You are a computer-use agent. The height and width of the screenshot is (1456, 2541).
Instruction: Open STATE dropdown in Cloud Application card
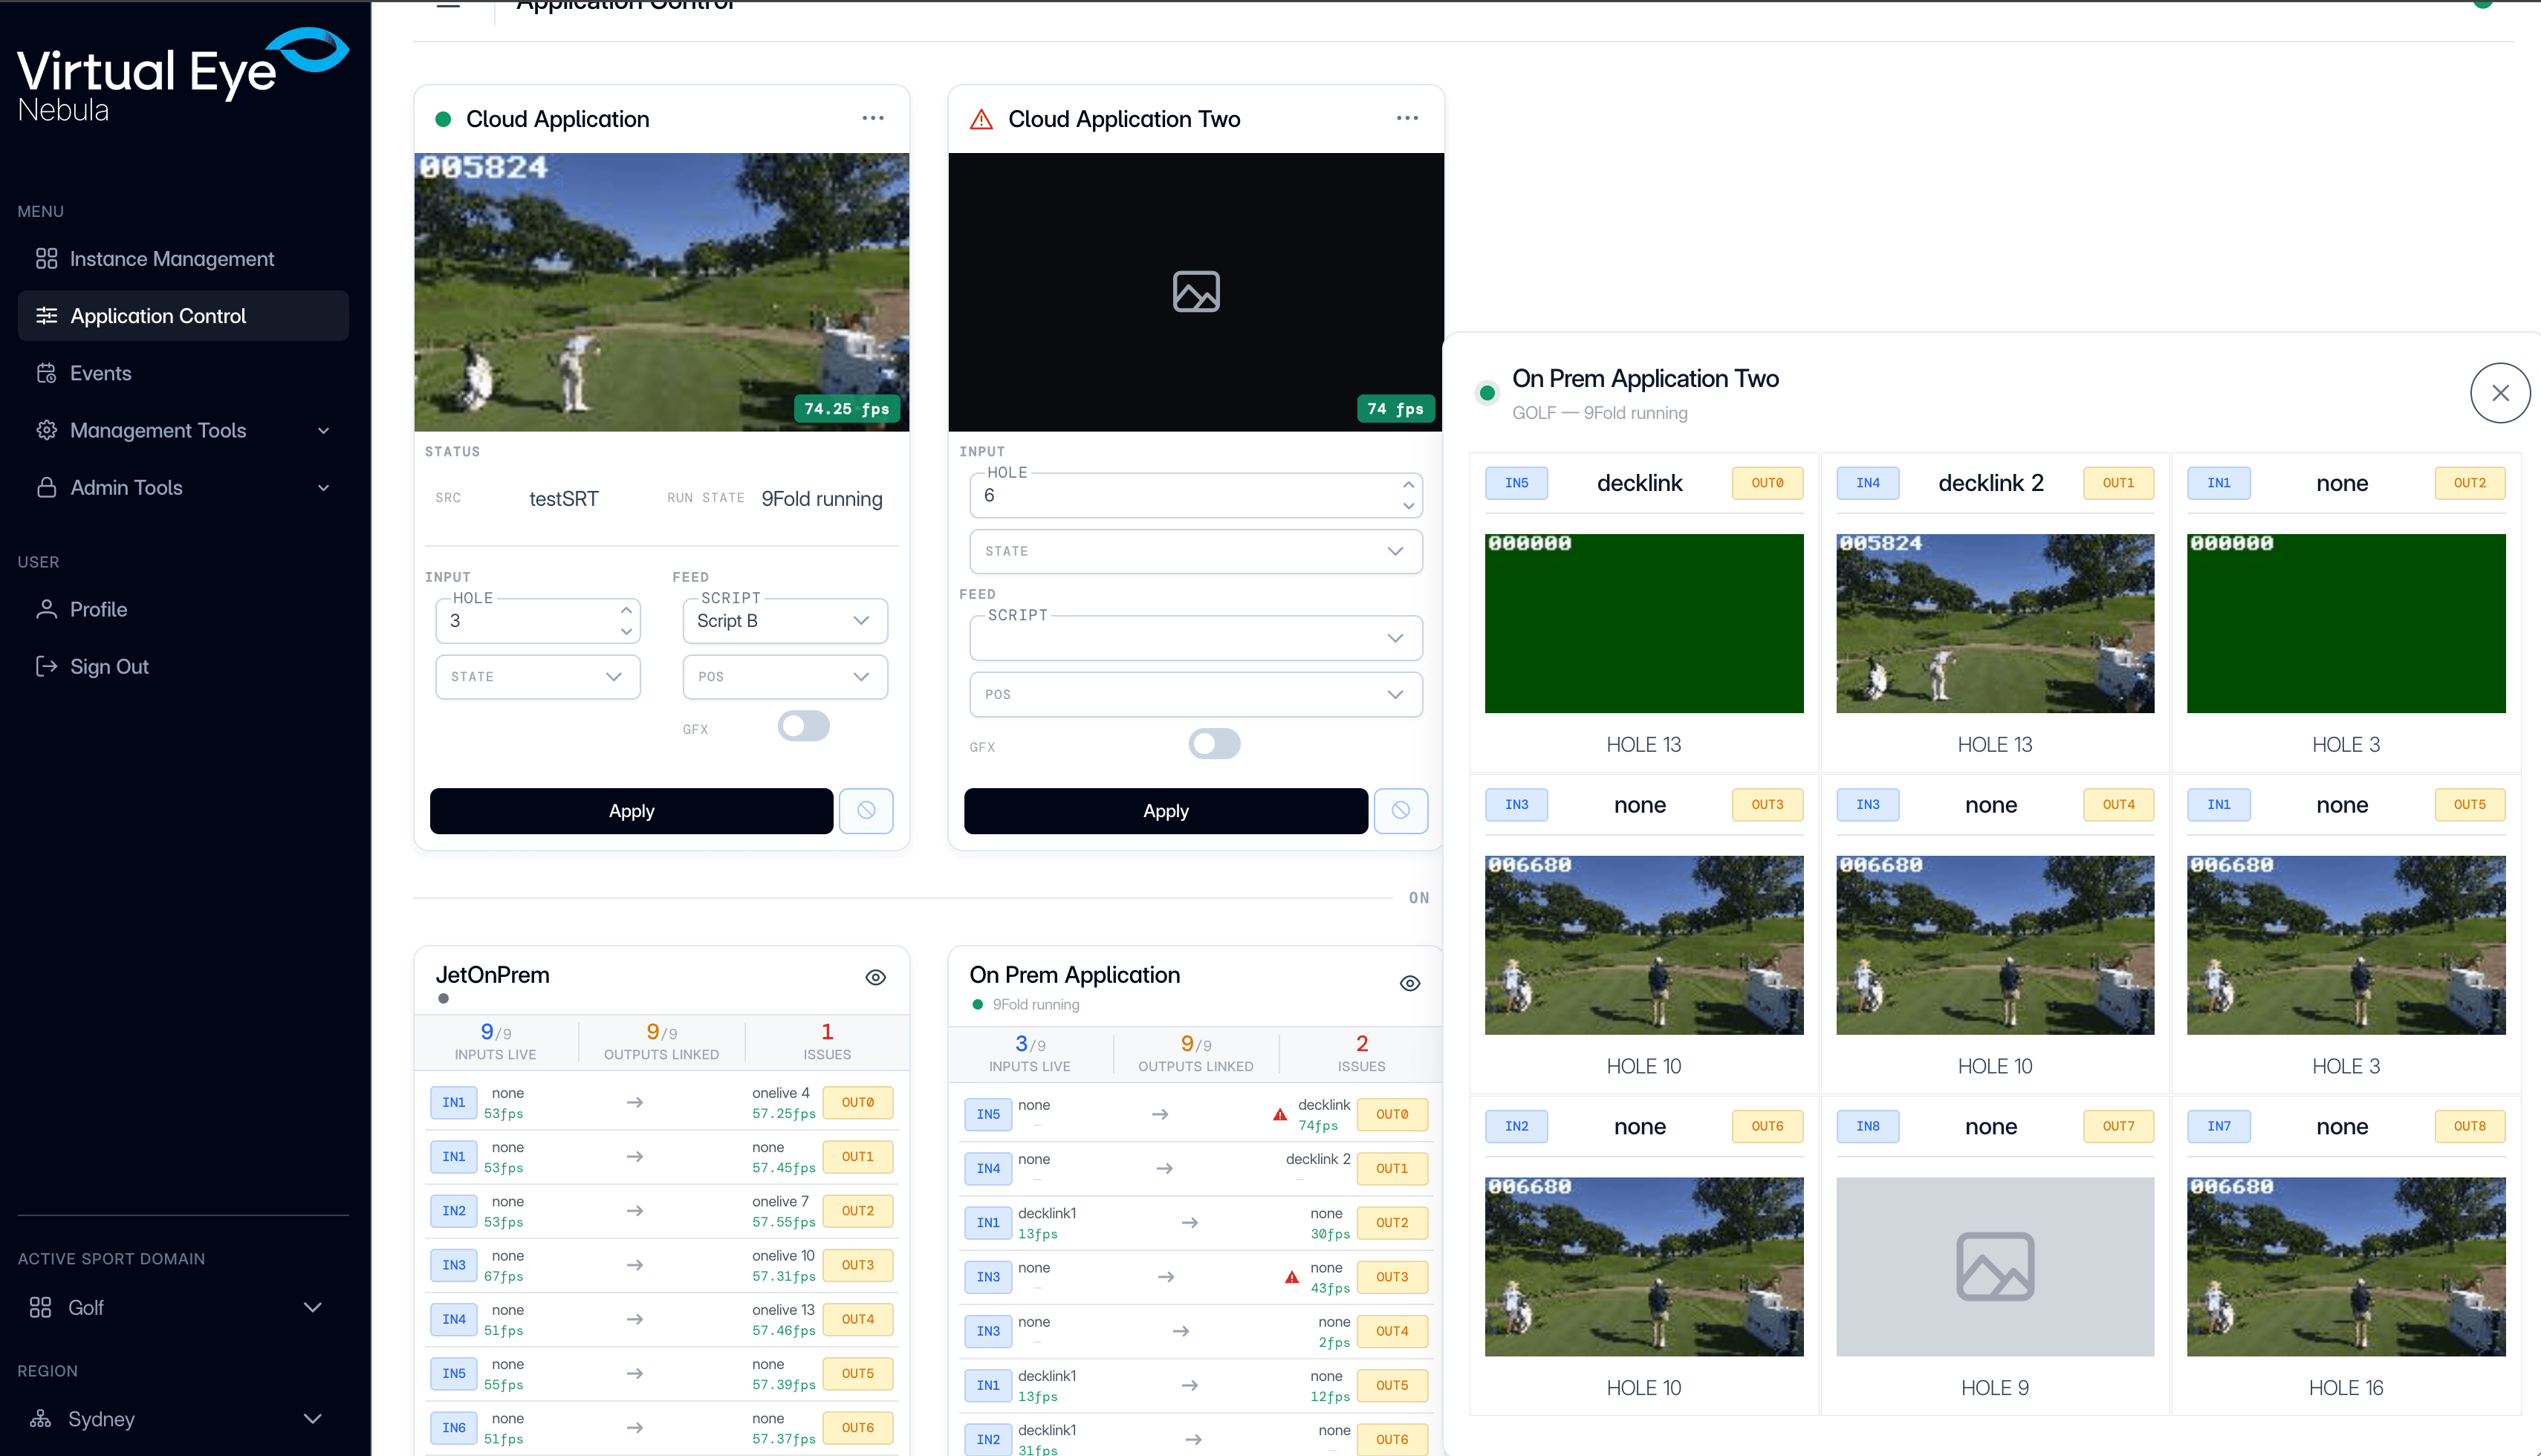tap(538, 677)
